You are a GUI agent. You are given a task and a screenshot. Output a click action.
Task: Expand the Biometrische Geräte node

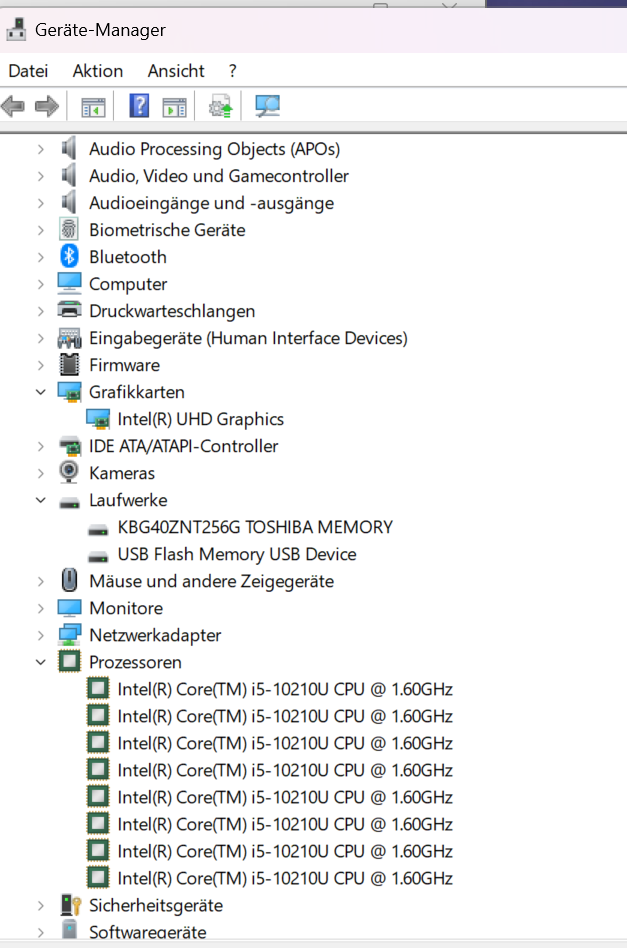(41, 230)
